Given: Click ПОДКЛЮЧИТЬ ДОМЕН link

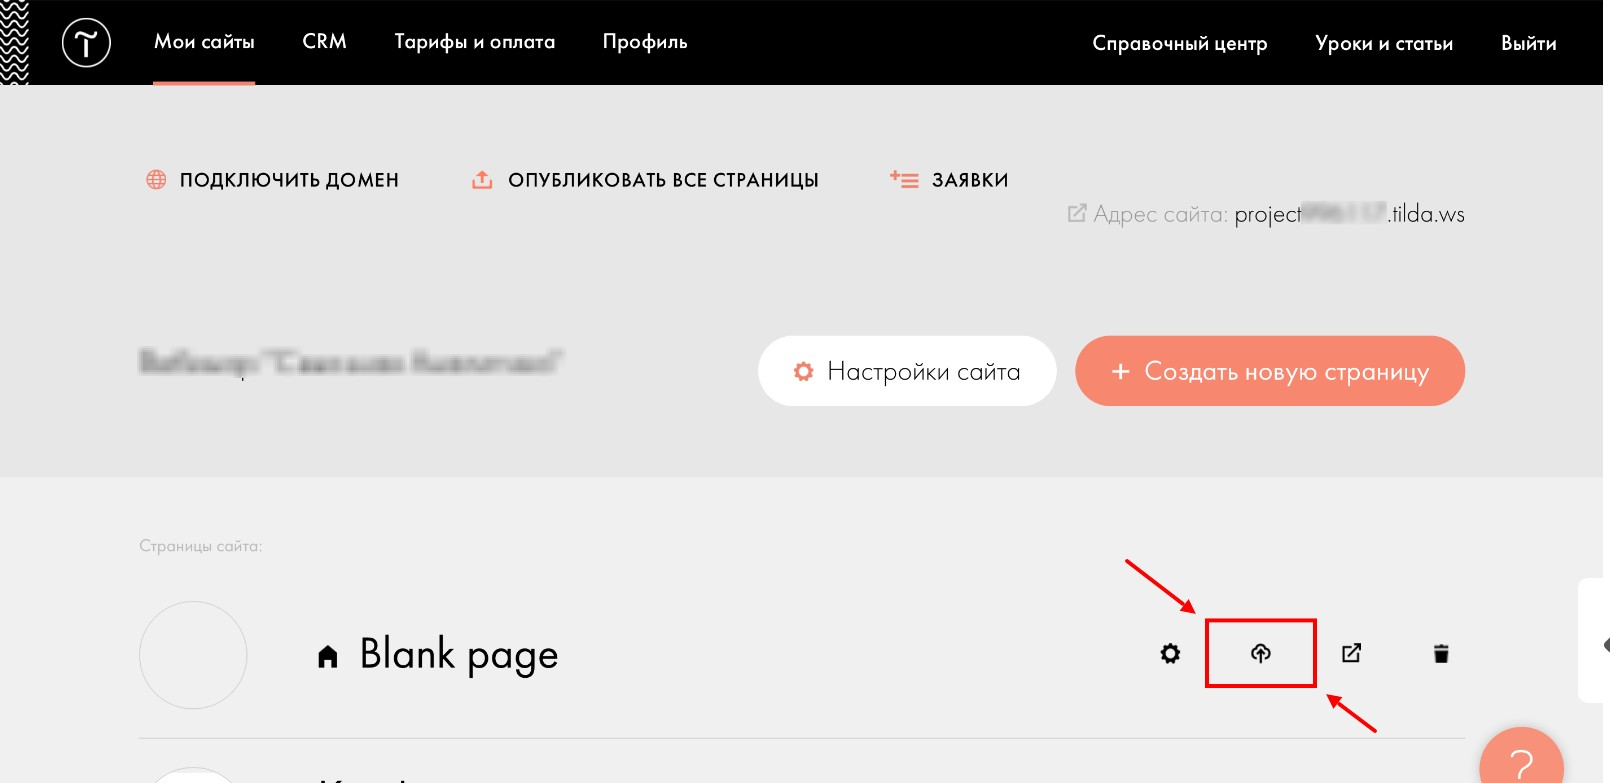Looking at the screenshot, I should [289, 180].
